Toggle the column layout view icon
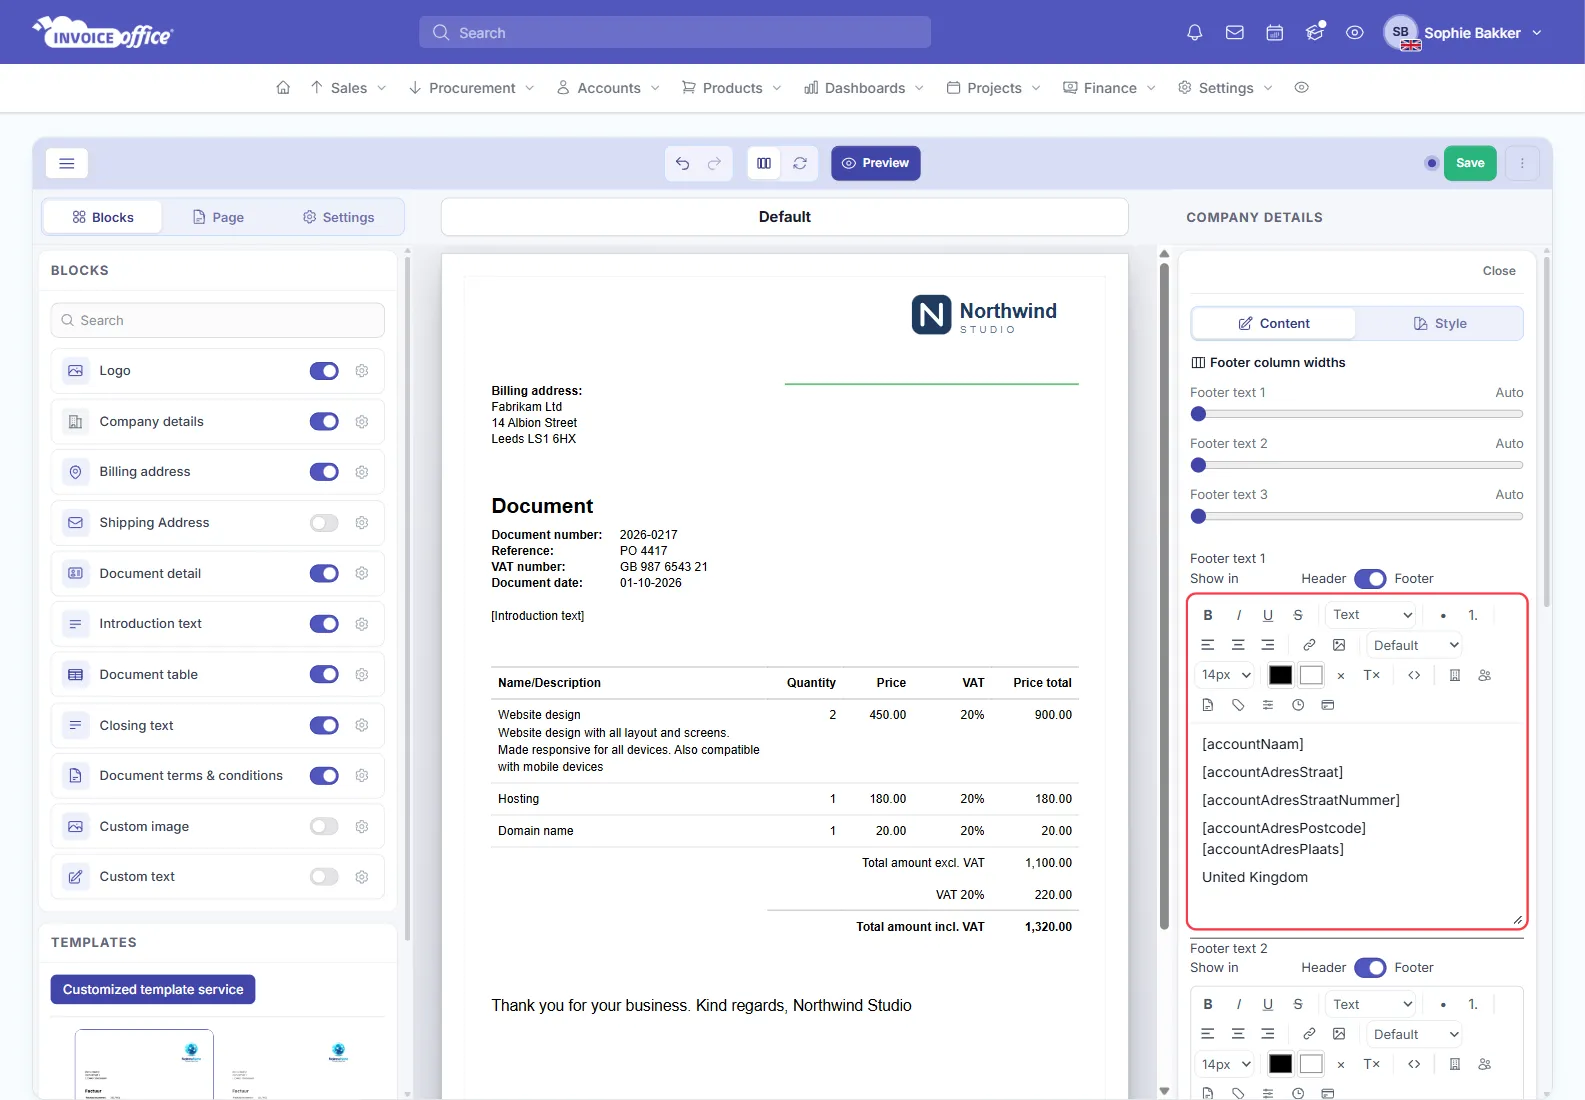This screenshot has height=1100, width=1585. coord(764,163)
